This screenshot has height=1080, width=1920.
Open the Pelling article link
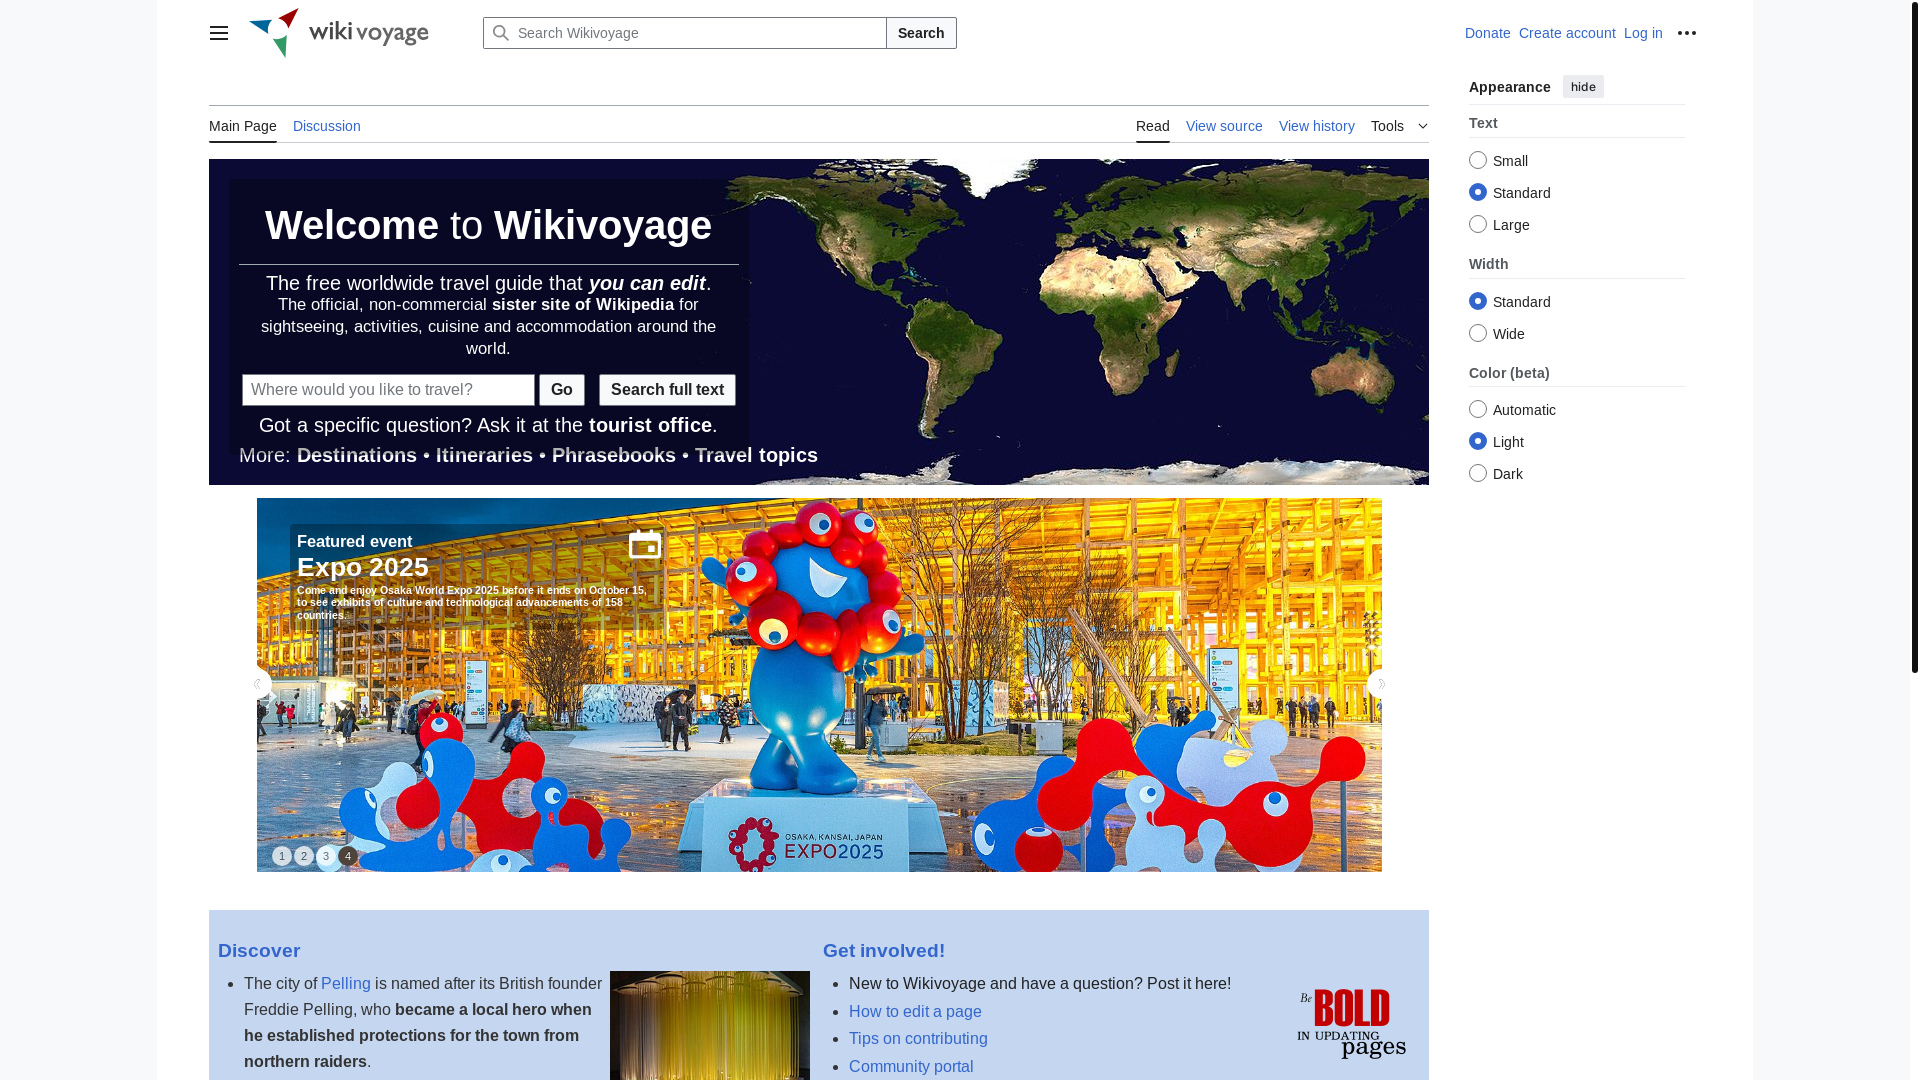[x=346, y=984]
